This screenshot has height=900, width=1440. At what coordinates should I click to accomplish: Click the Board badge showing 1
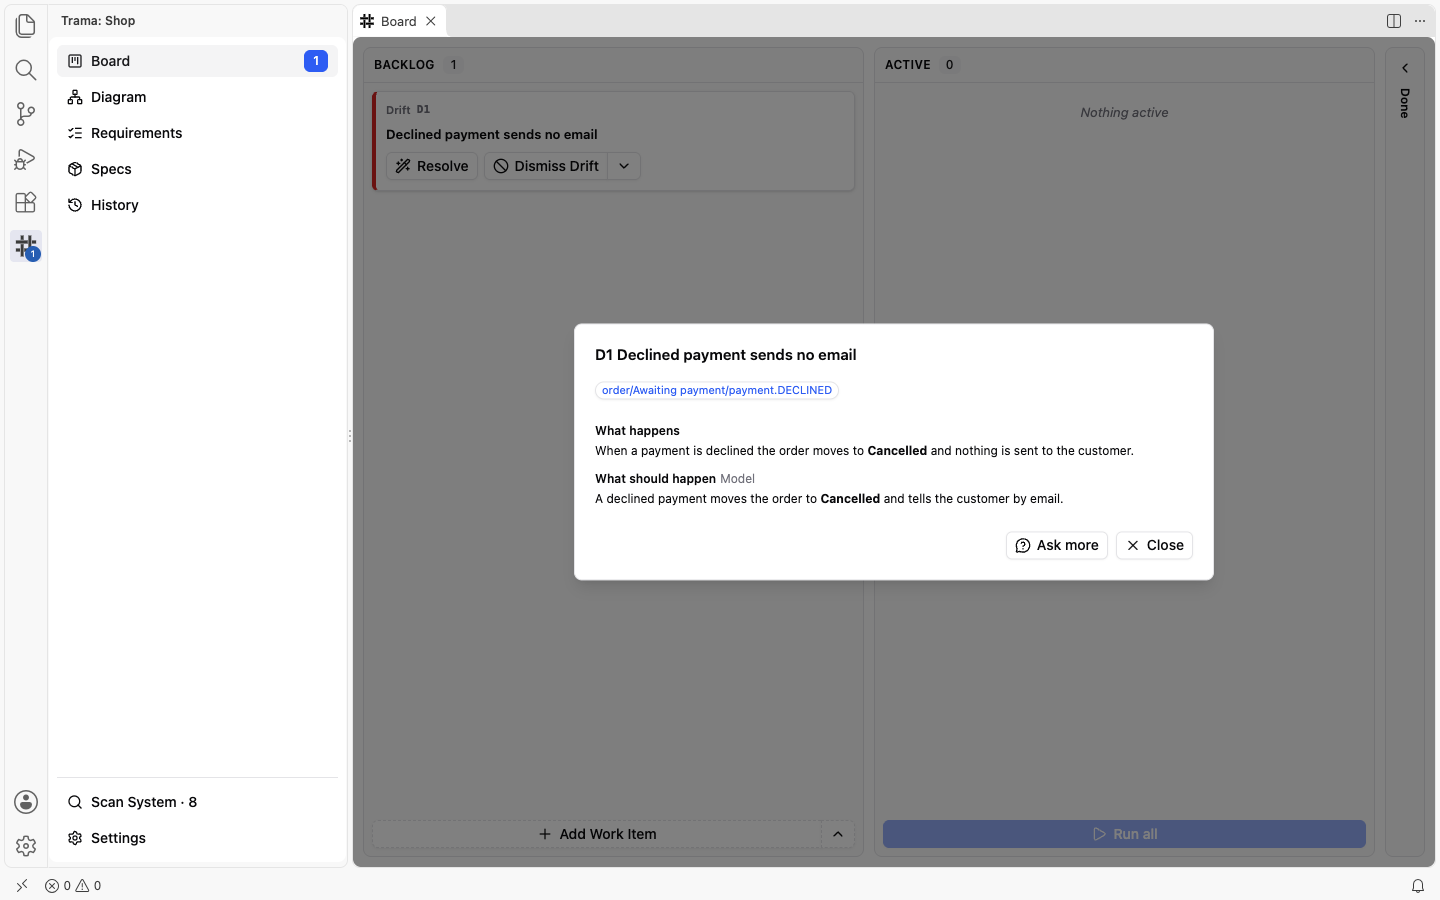316,61
